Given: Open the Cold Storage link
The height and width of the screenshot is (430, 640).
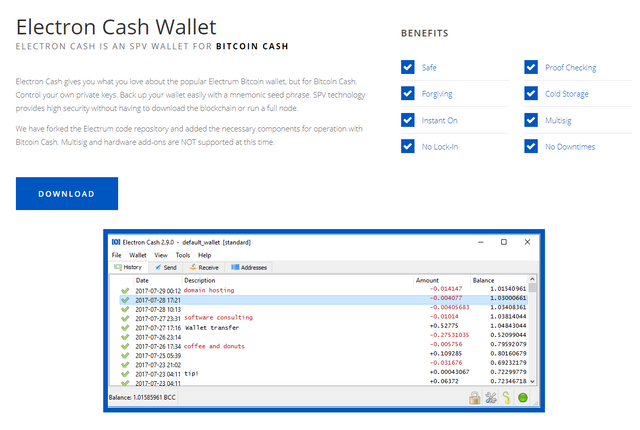Looking at the screenshot, I should [x=567, y=94].
